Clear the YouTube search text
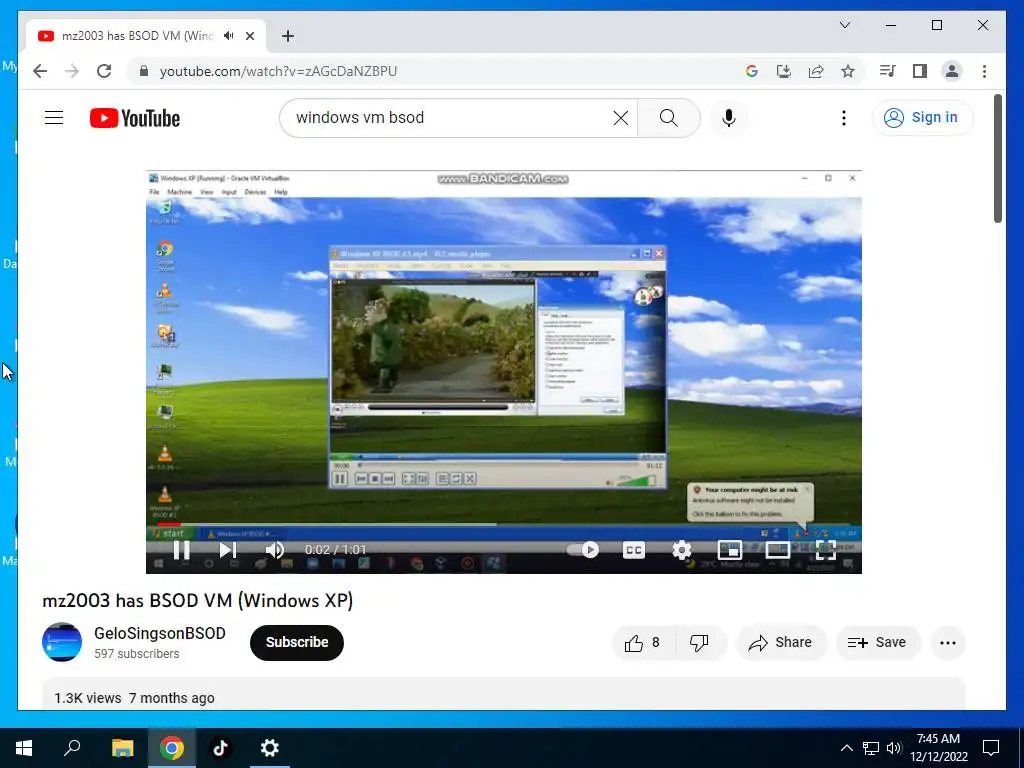 pos(621,118)
